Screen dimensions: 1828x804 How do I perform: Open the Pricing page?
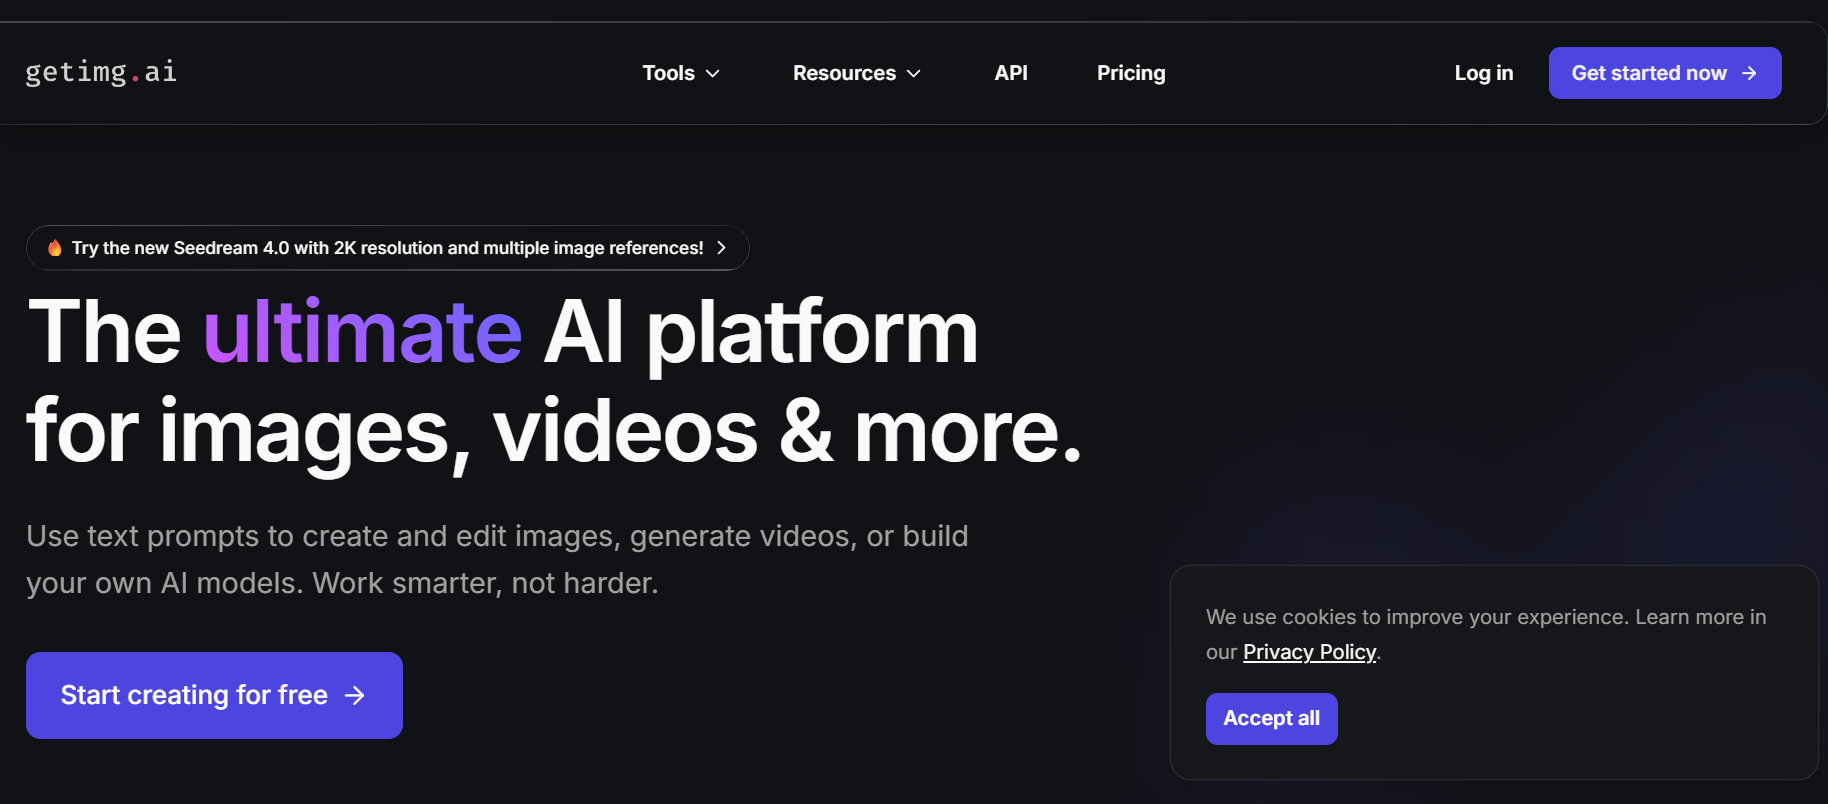[1131, 73]
